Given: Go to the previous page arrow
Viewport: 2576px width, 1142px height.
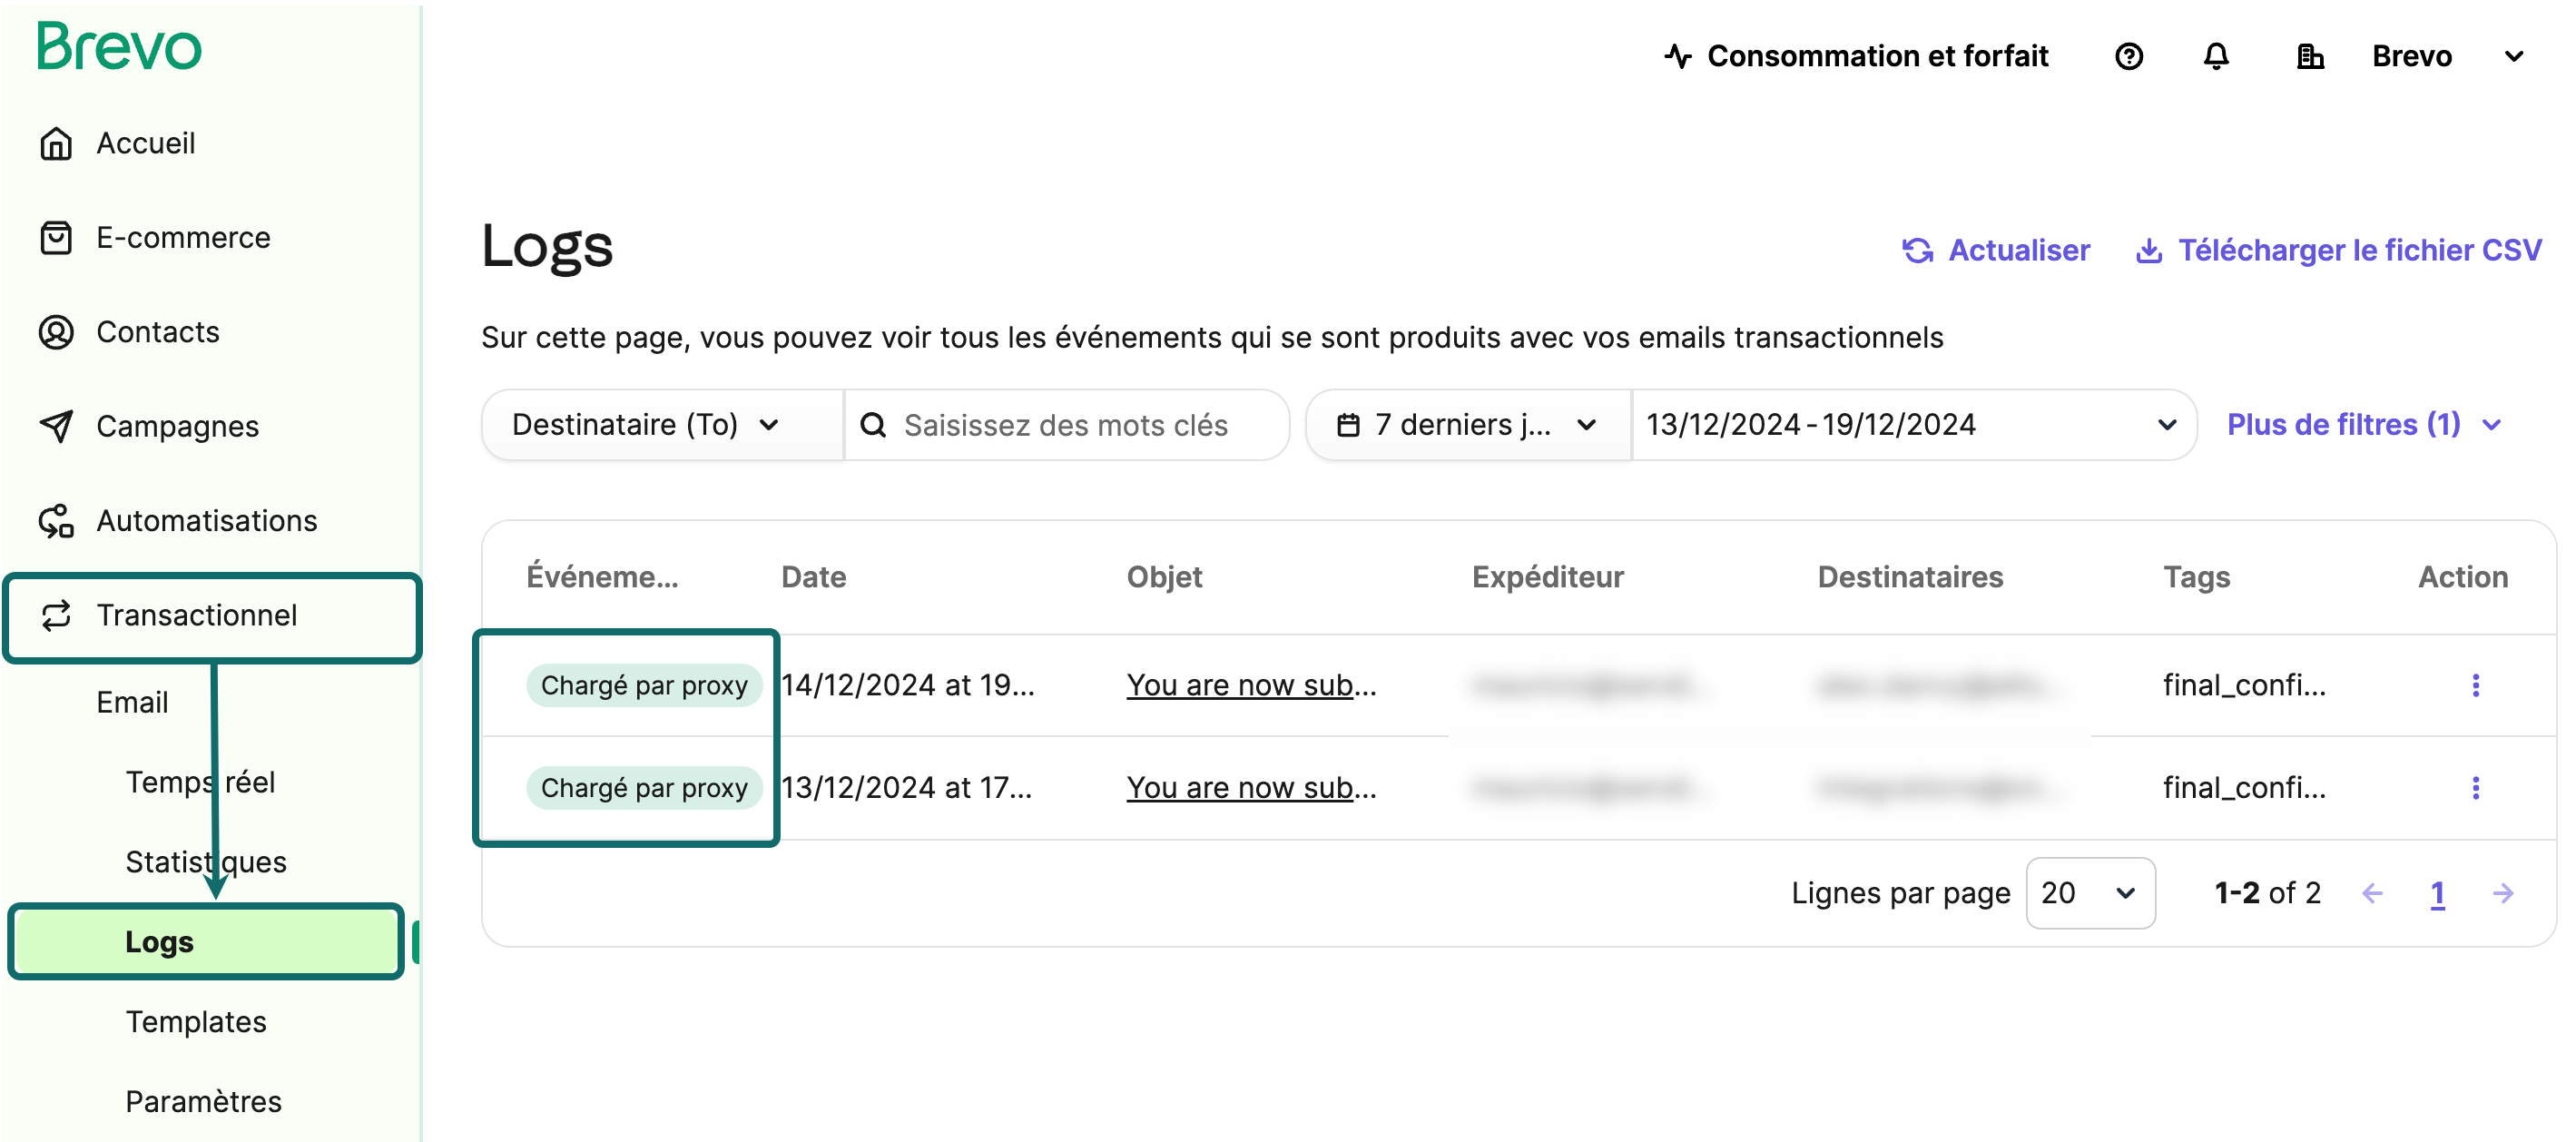Looking at the screenshot, I should (x=2372, y=893).
